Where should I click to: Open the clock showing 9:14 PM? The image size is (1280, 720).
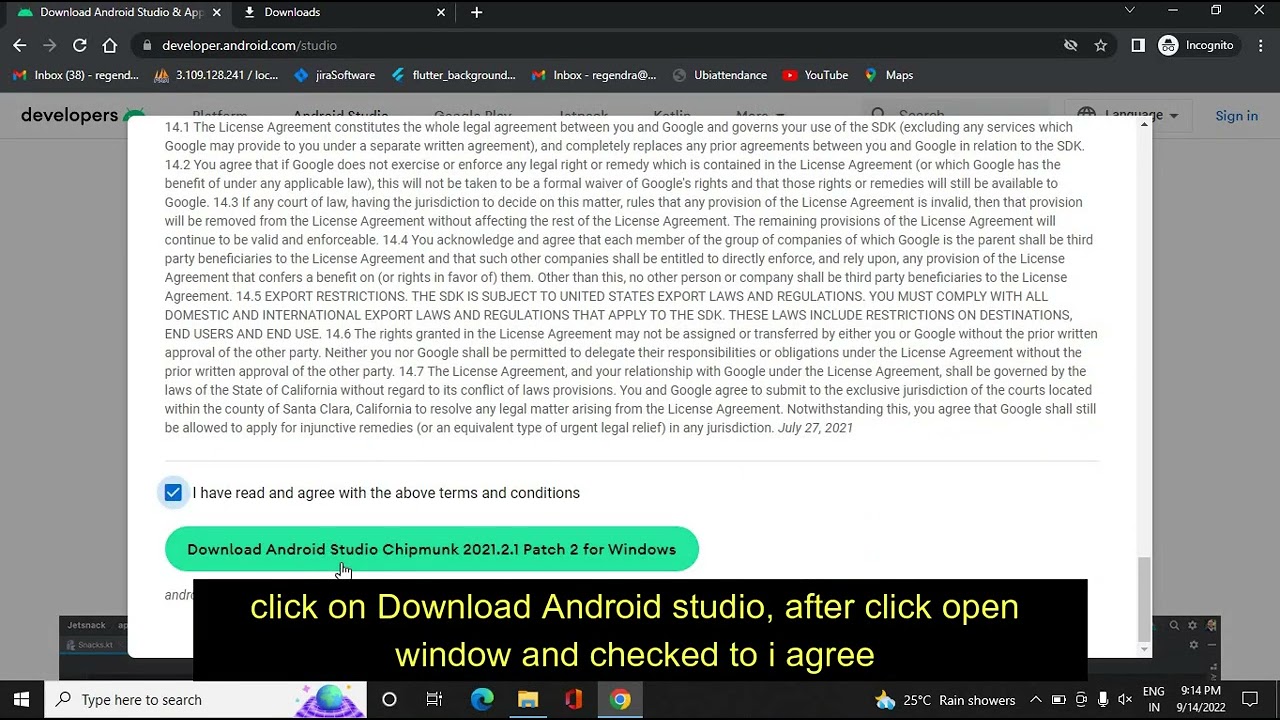pyautogui.click(x=1200, y=700)
